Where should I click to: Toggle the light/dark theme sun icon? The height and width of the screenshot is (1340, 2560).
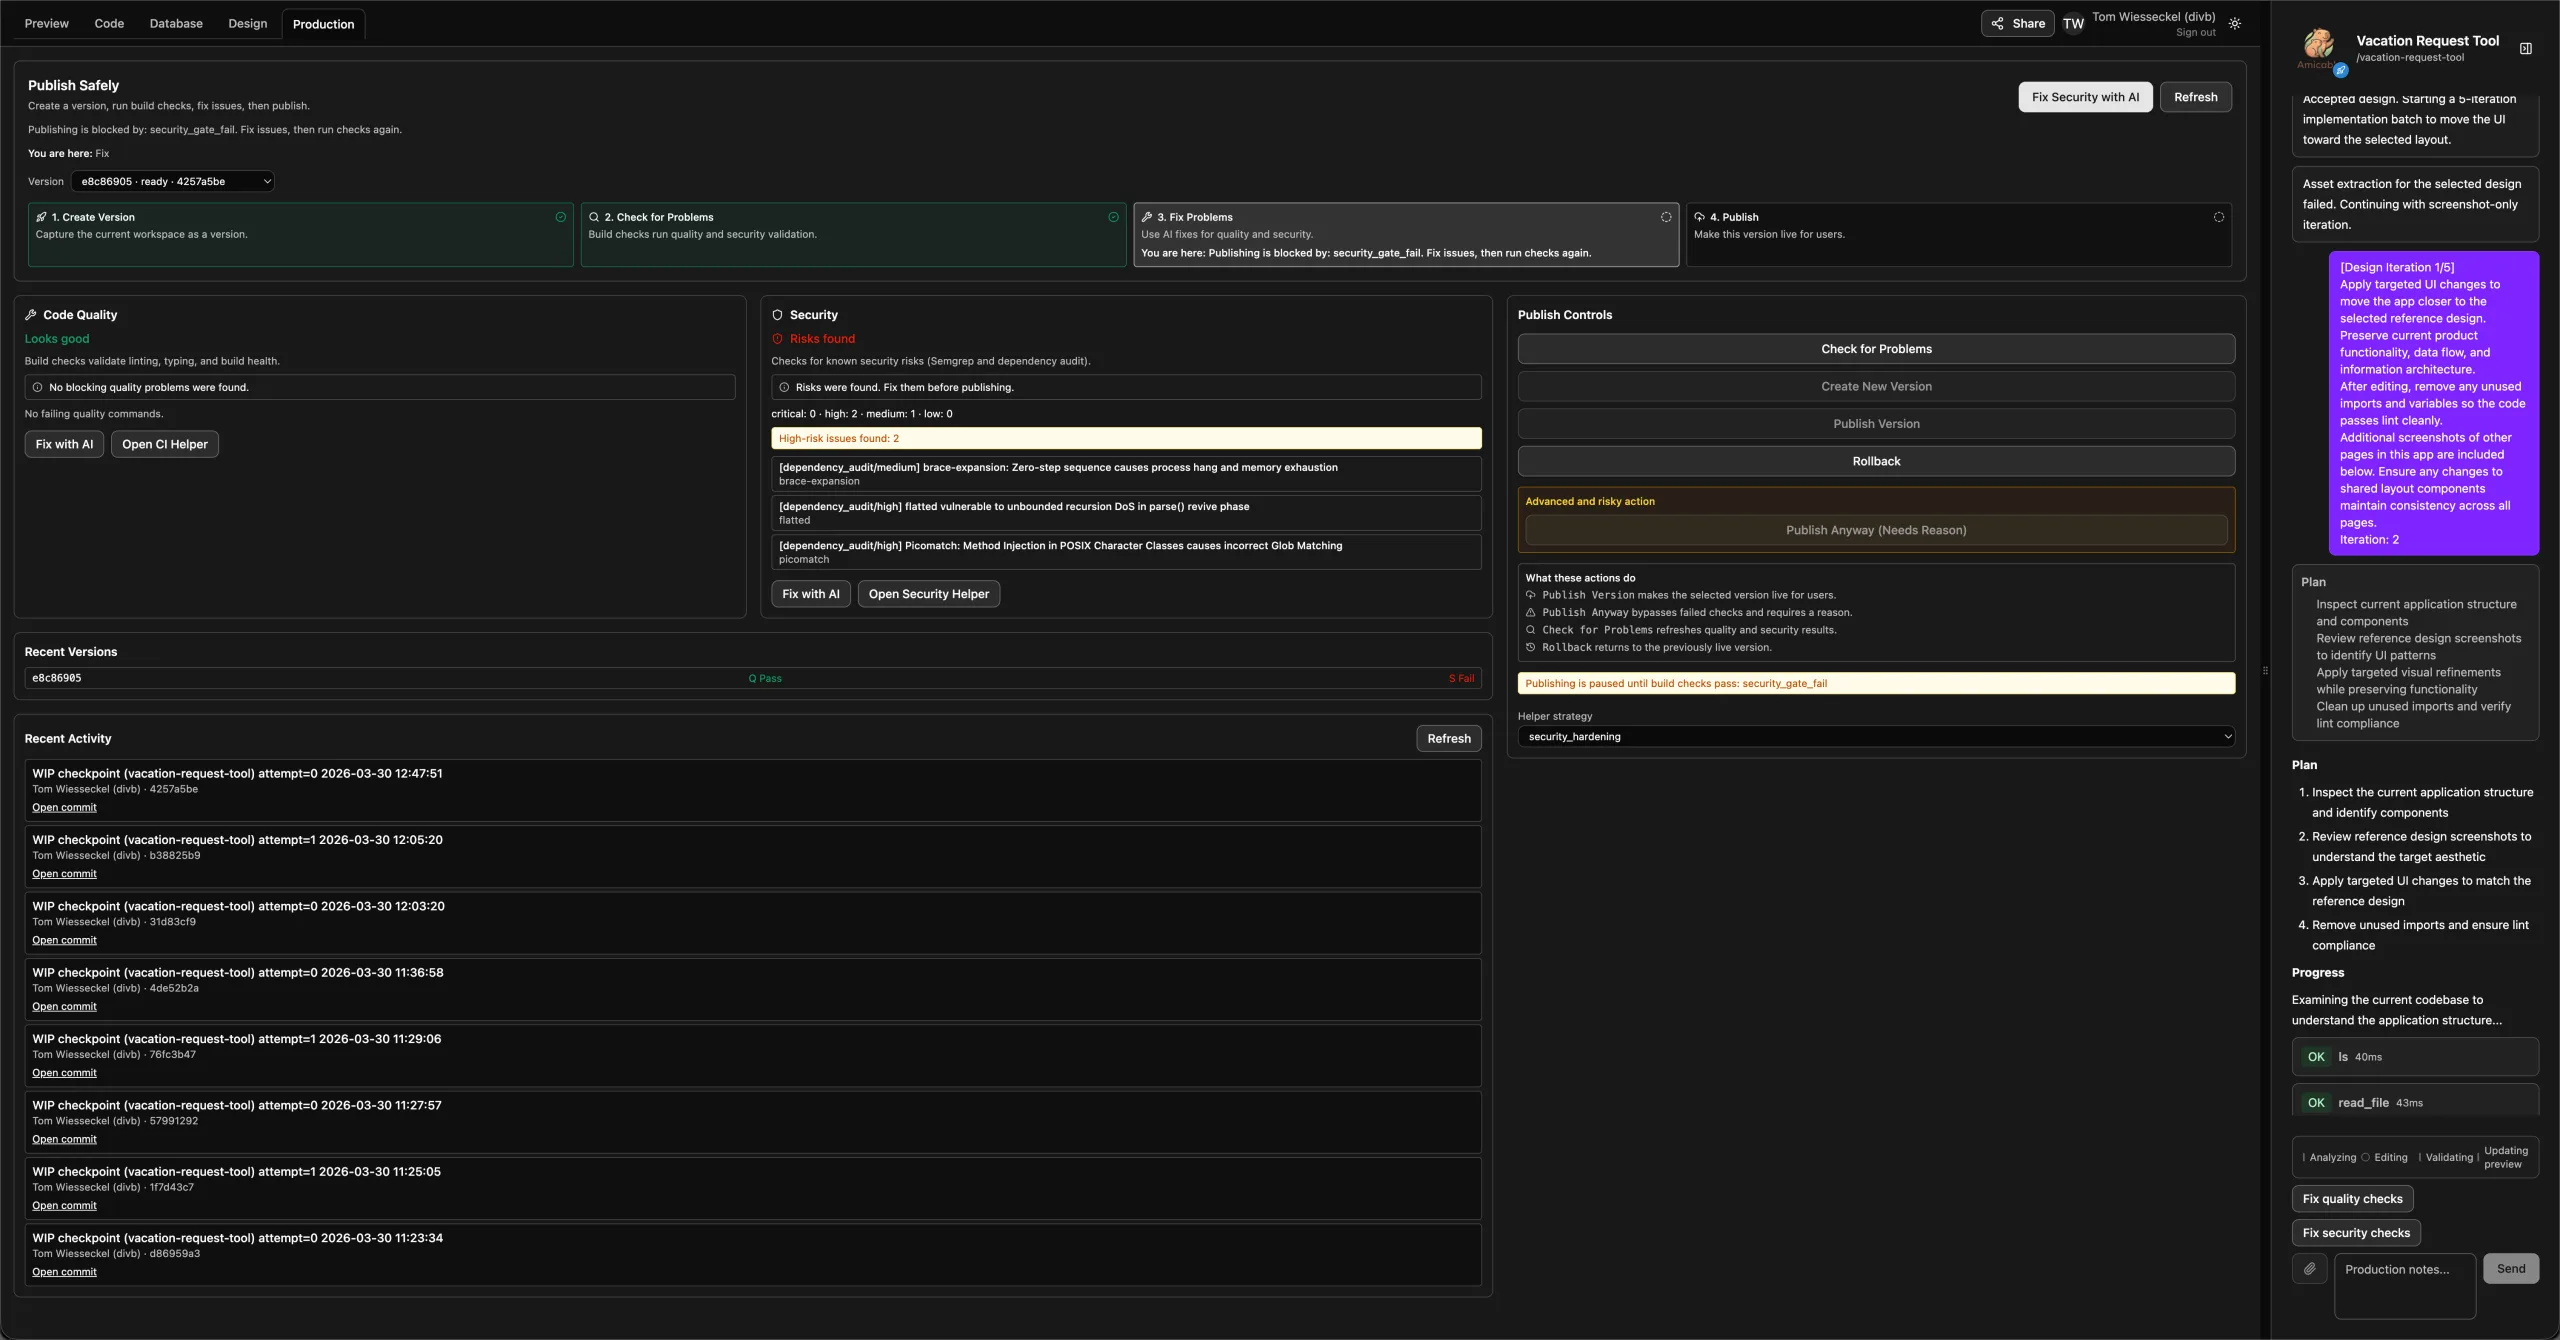coord(2235,24)
